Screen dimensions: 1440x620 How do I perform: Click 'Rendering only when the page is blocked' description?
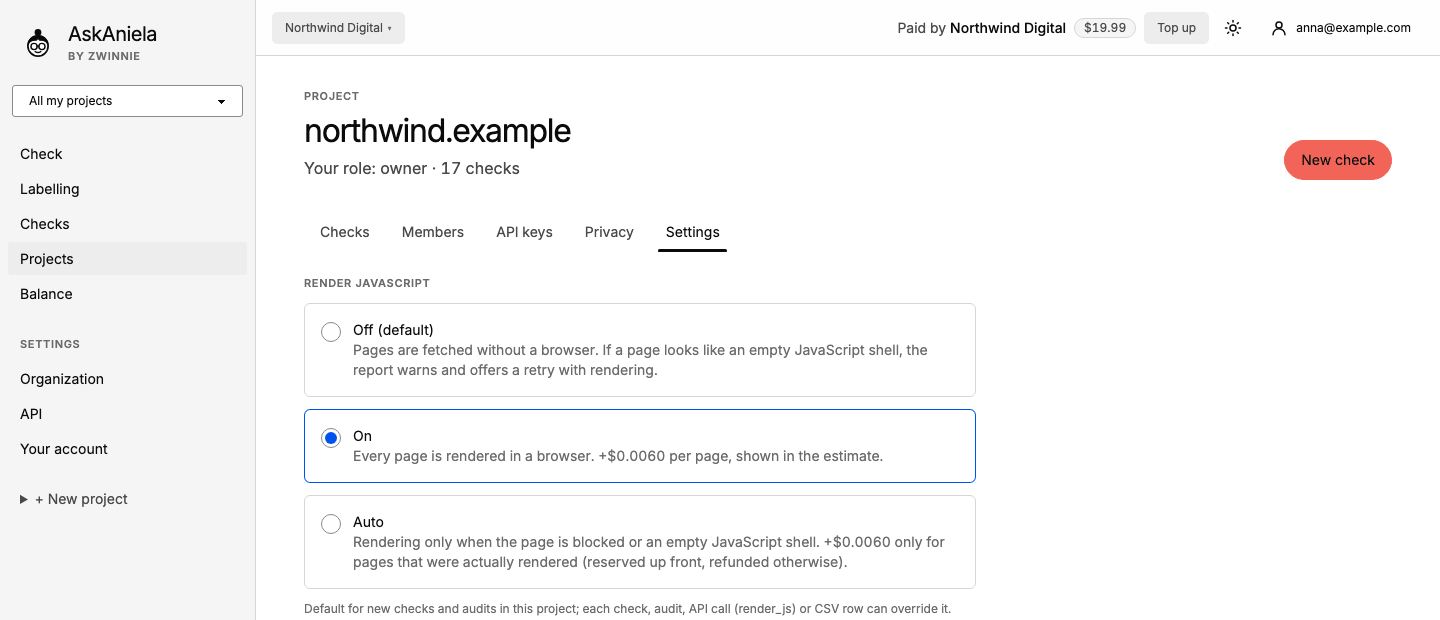[649, 552]
